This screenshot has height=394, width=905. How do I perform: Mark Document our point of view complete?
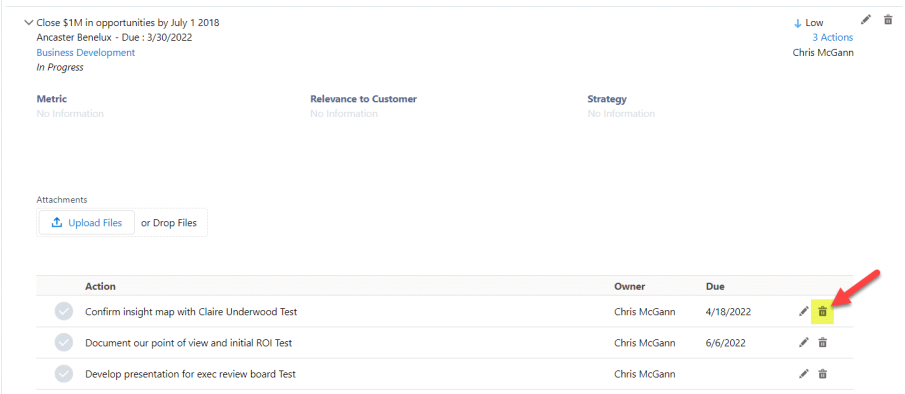(63, 343)
